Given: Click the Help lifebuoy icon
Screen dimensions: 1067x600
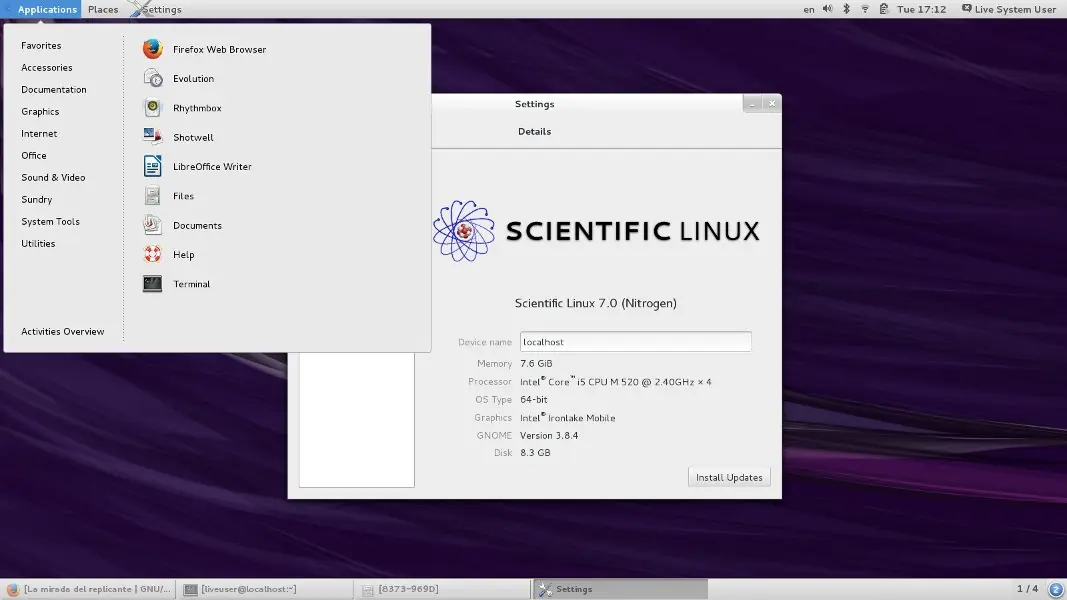Looking at the screenshot, I should pos(152,254).
